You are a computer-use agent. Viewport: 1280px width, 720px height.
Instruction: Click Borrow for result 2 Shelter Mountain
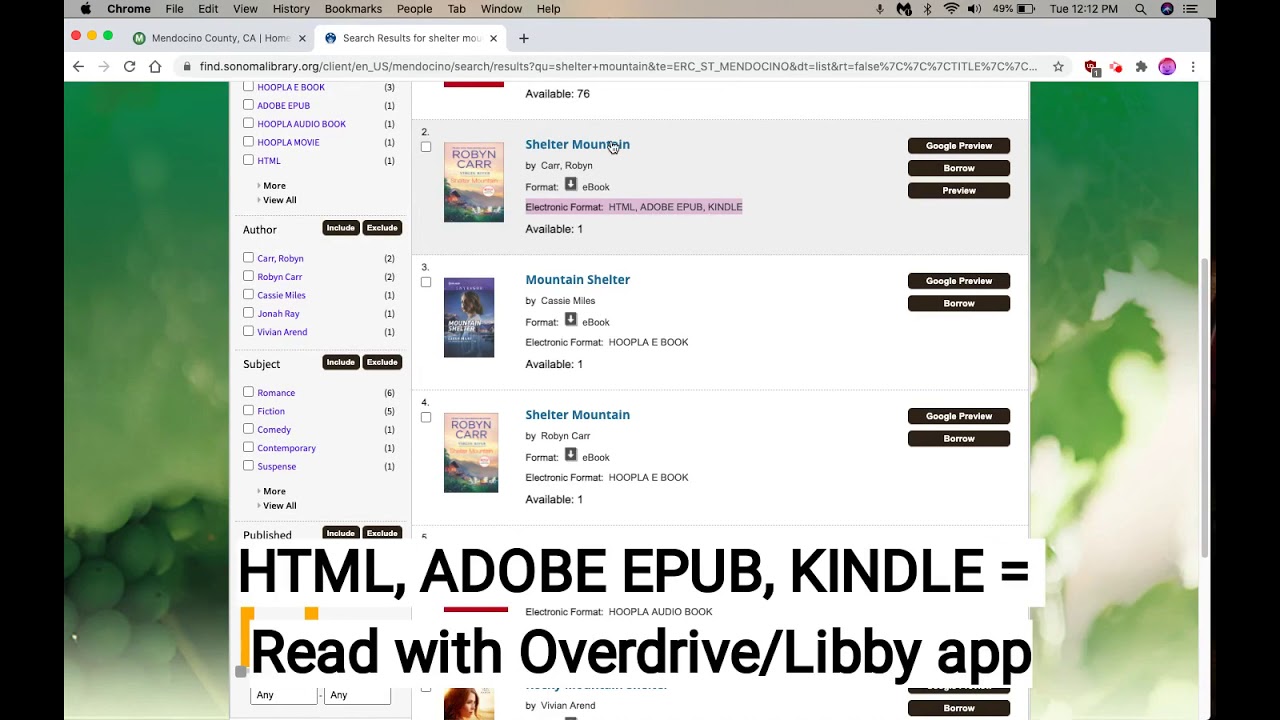pos(959,168)
